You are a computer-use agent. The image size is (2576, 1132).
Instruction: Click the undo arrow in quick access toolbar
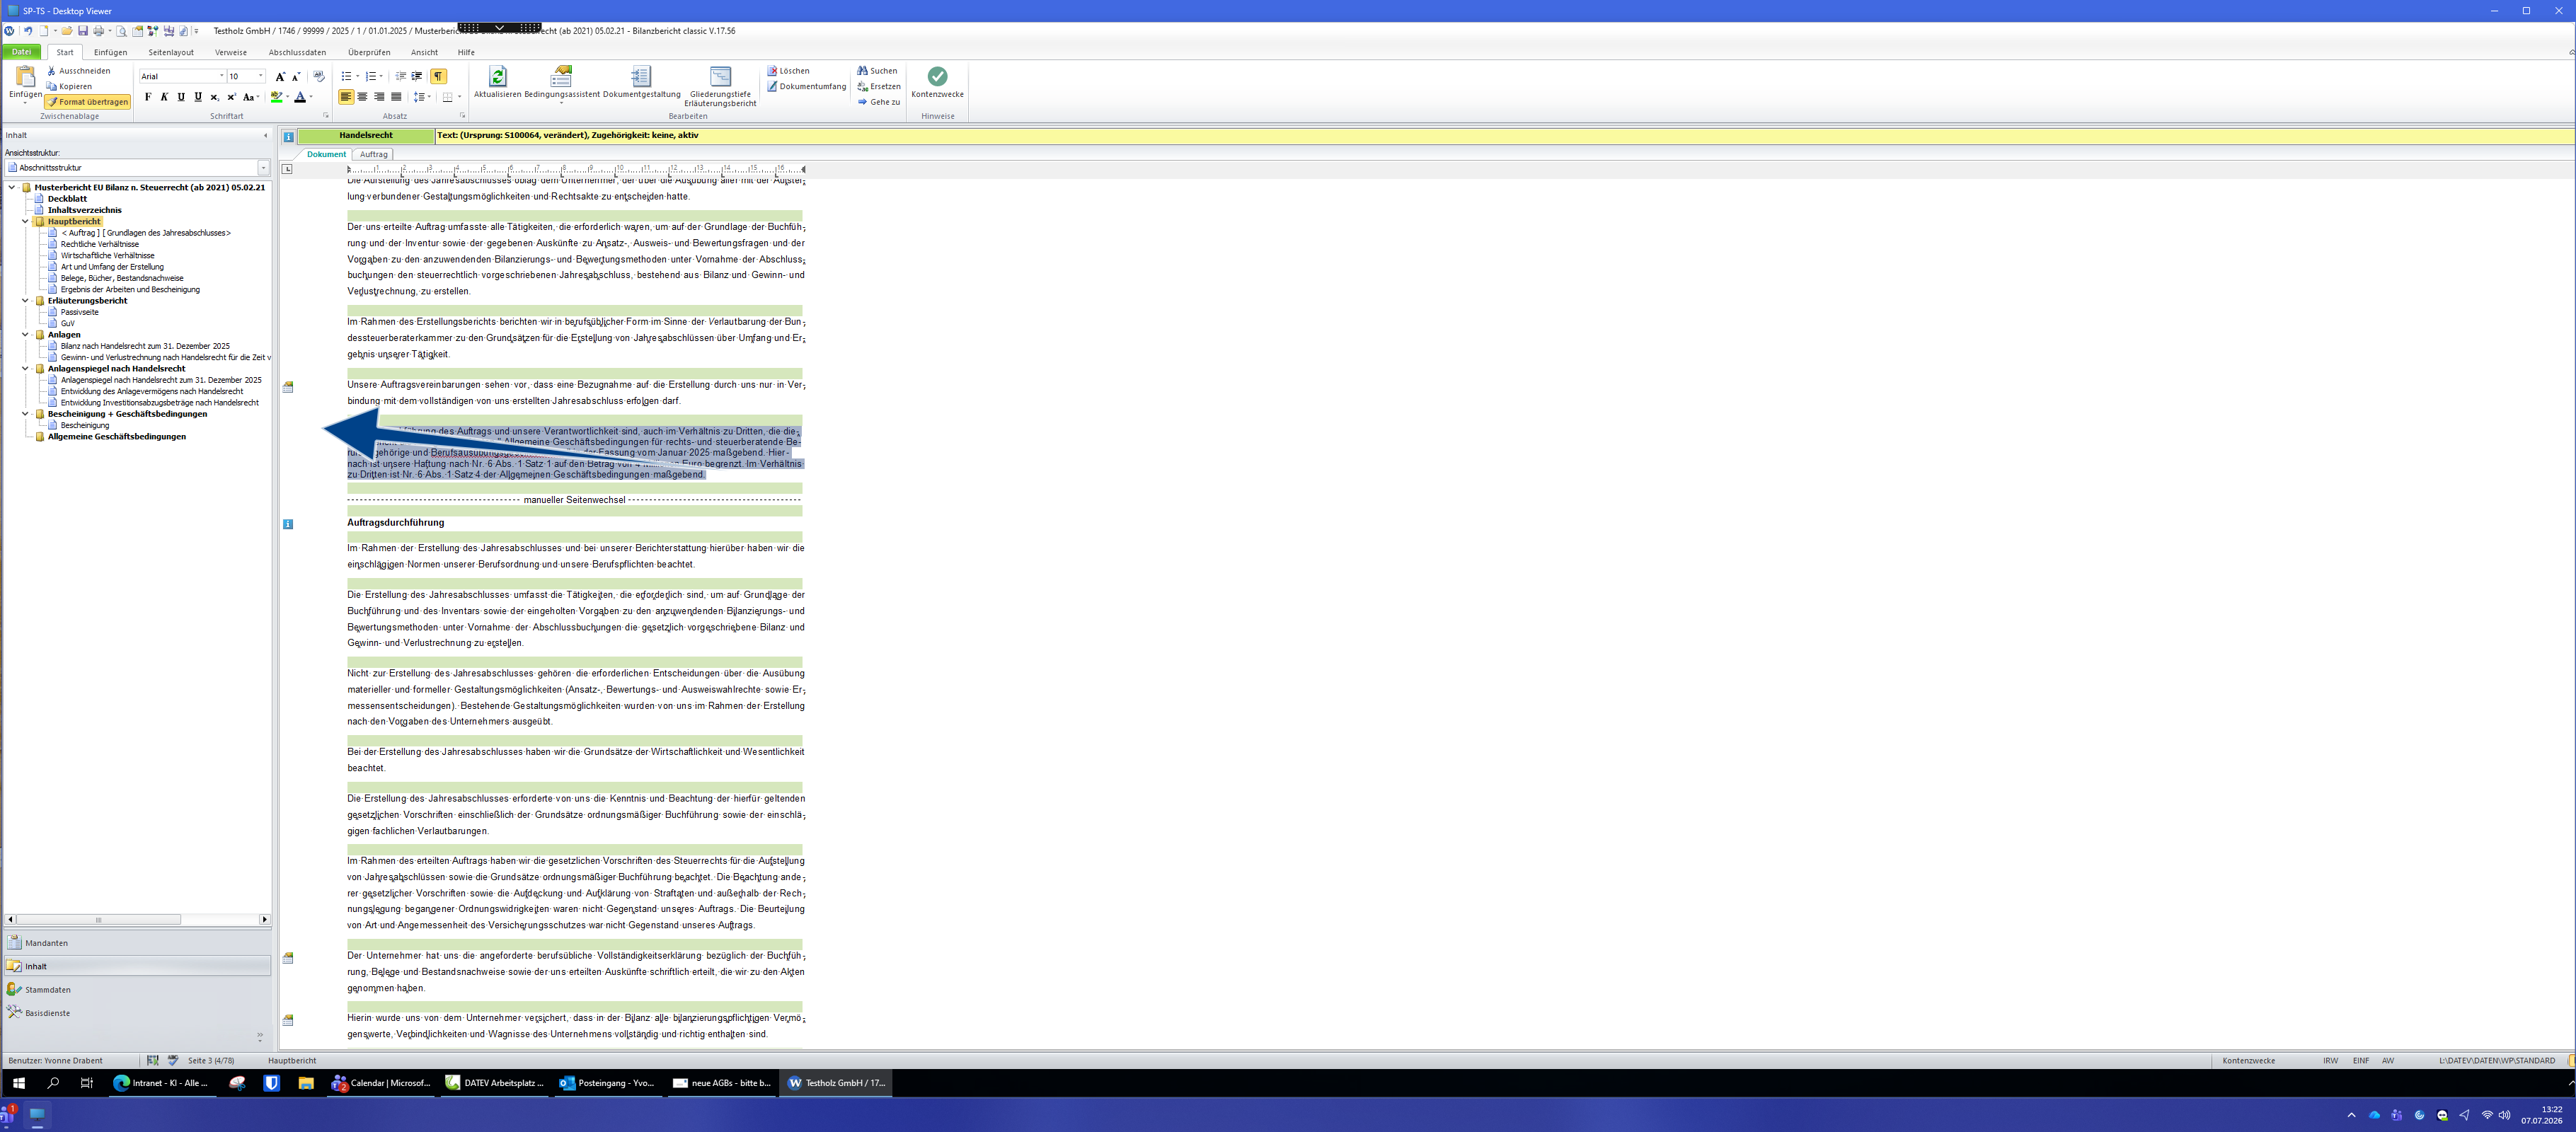(28, 31)
